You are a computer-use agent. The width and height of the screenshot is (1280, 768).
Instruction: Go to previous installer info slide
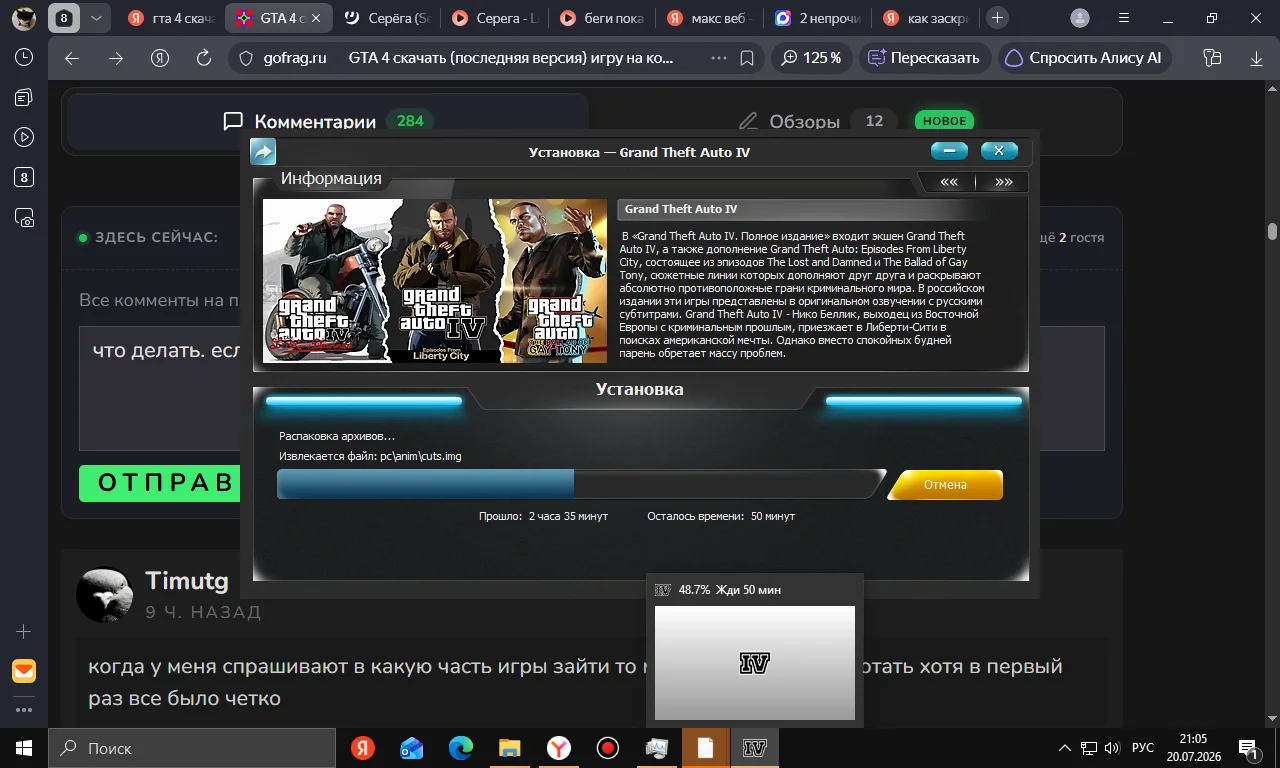point(949,182)
